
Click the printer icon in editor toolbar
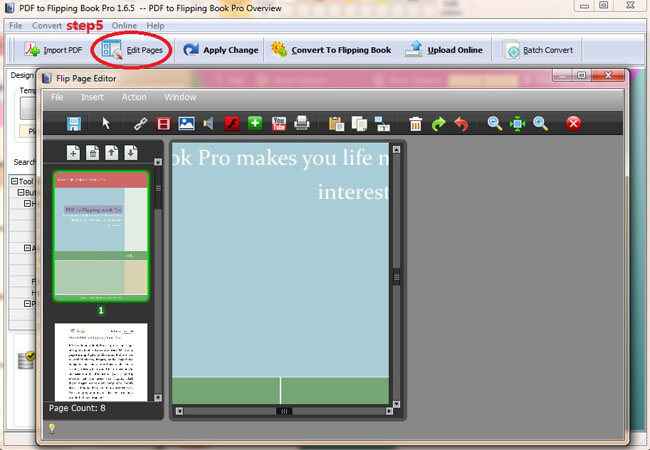302,123
